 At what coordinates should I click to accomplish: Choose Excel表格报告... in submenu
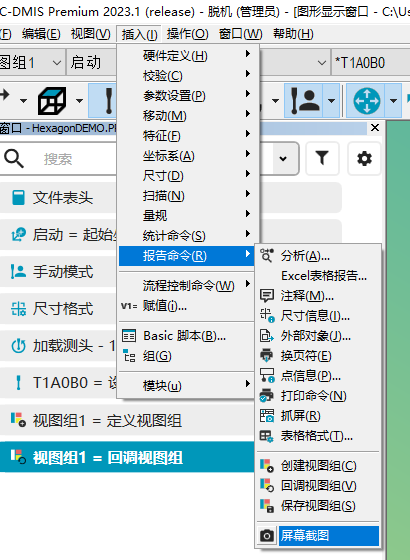click(318, 276)
